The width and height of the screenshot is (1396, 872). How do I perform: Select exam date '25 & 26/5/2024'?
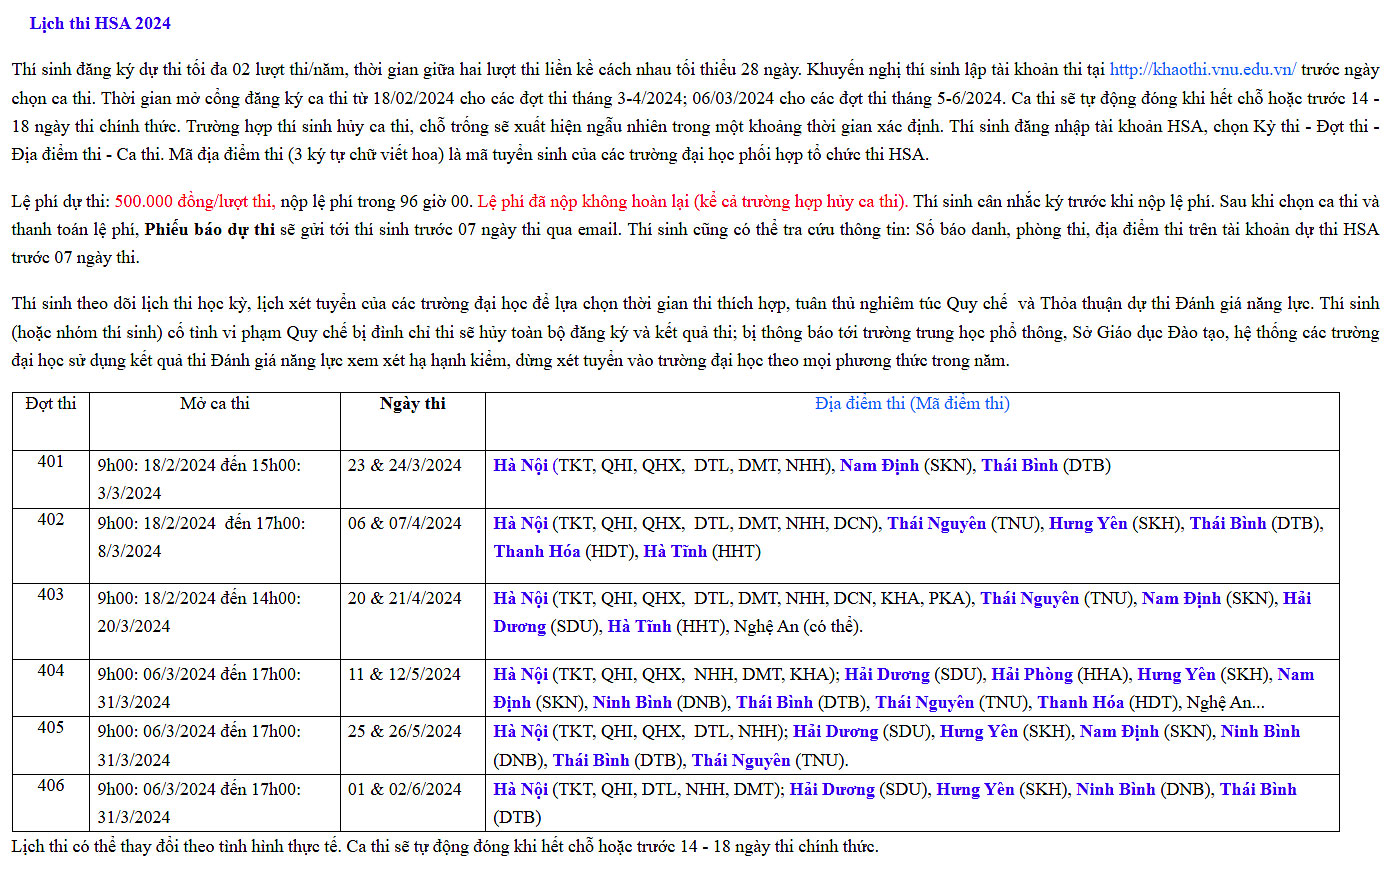coord(405,732)
